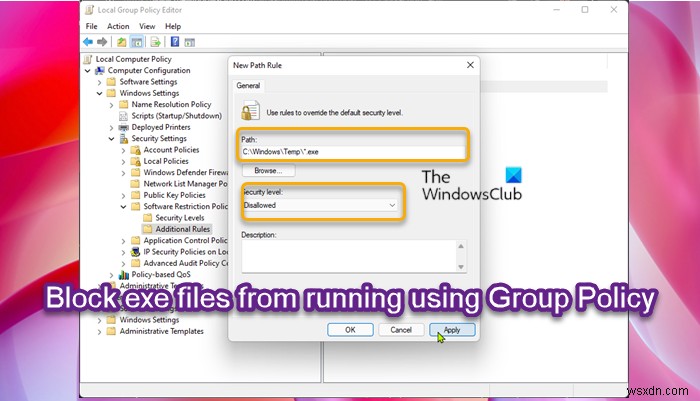Viewport: 700px width, 401px height.
Task: Select the lower Windows Settings tree item
Action: click(149, 320)
